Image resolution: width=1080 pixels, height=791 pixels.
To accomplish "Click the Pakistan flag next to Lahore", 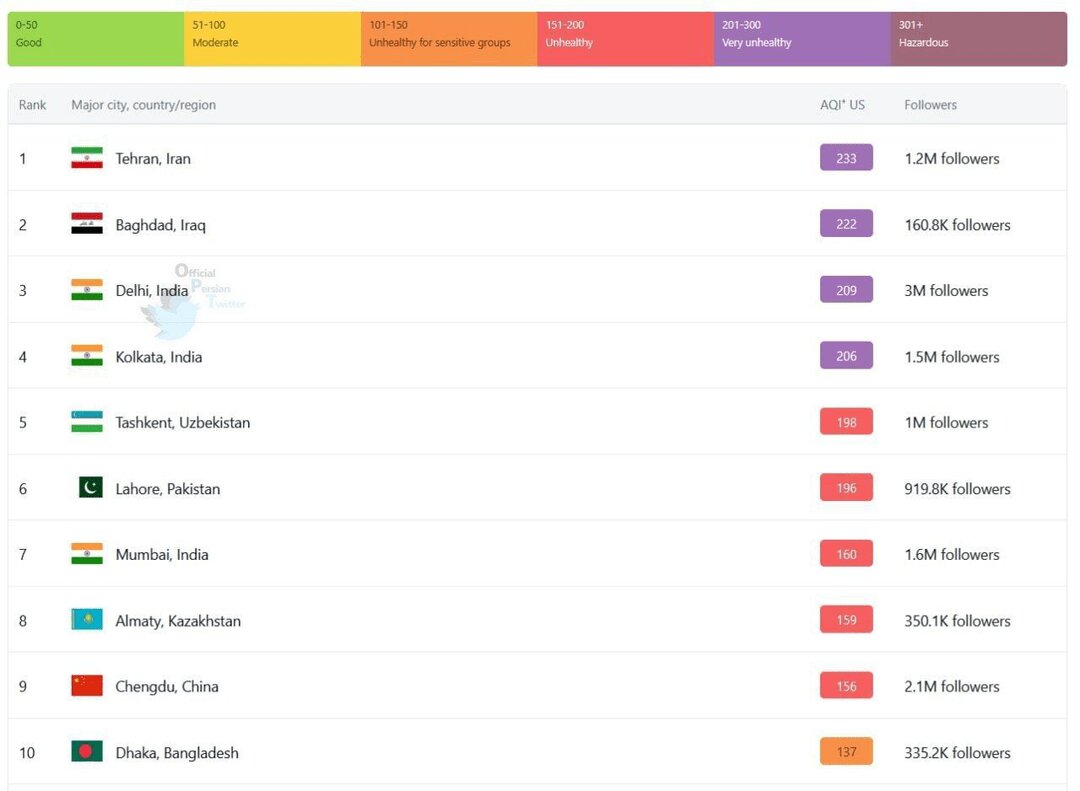I will coord(90,488).
